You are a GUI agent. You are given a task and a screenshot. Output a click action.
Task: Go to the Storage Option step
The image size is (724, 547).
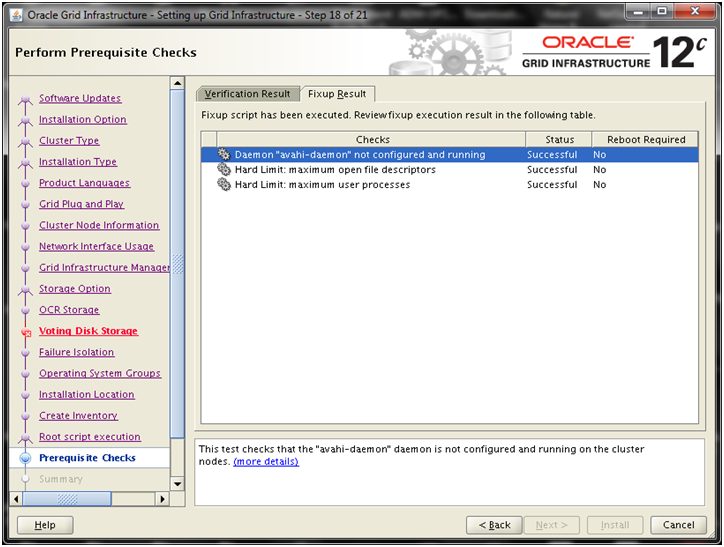click(x=75, y=289)
